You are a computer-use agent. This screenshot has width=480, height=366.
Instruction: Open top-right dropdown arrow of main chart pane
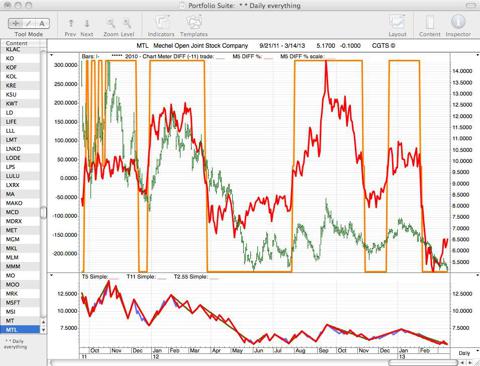click(478, 55)
